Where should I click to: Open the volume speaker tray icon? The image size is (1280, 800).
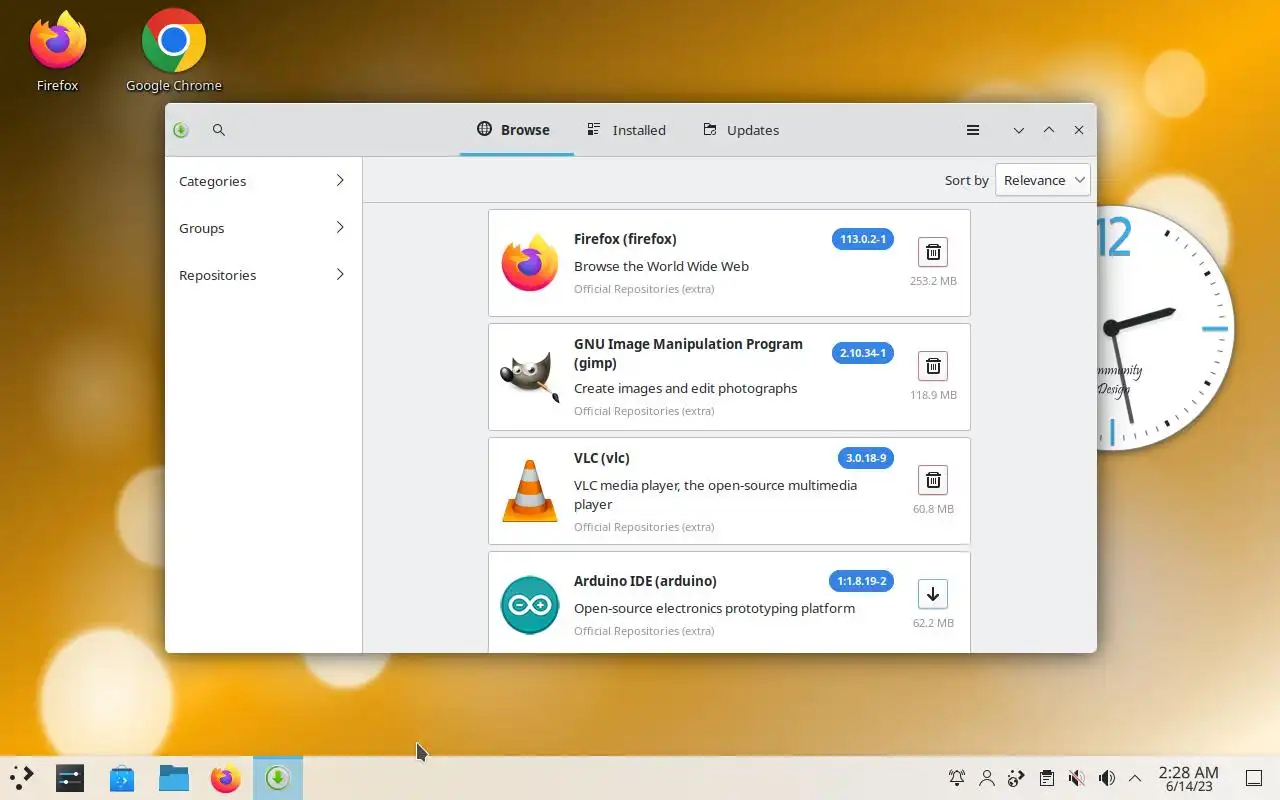coord(1106,778)
